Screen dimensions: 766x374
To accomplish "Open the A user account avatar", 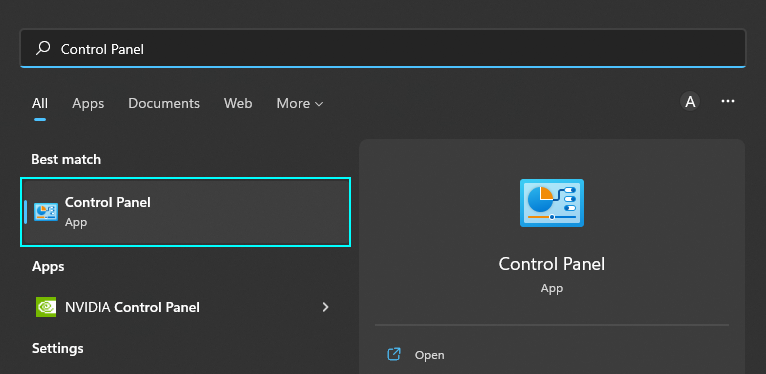I will coord(690,102).
